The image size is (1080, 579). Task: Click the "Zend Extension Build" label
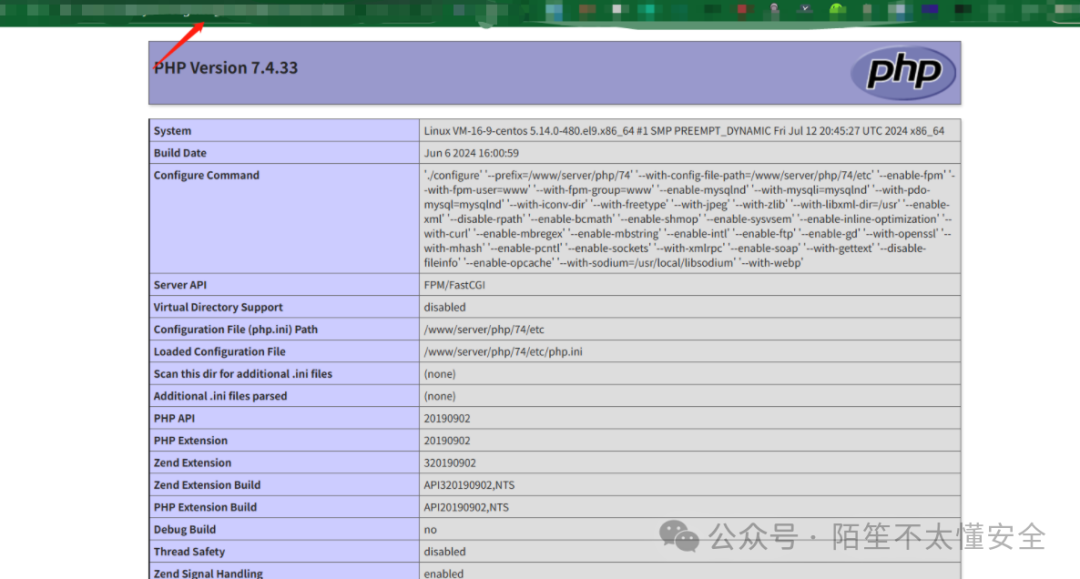pyautogui.click(x=207, y=485)
